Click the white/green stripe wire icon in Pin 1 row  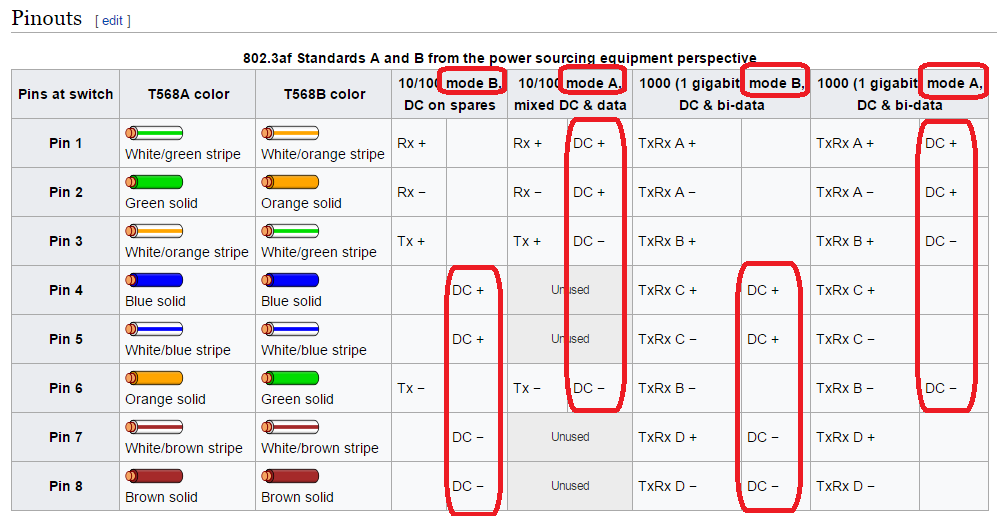point(154,133)
